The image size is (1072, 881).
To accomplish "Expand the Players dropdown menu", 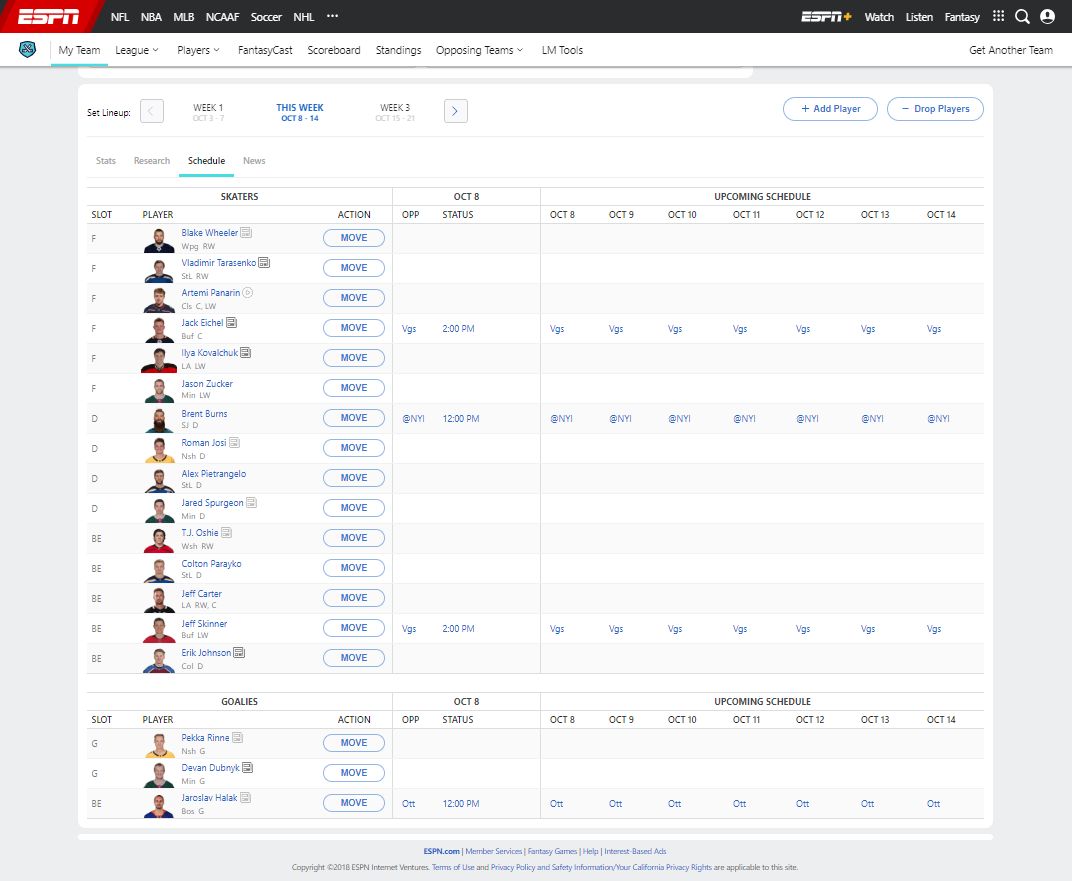I will point(198,50).
